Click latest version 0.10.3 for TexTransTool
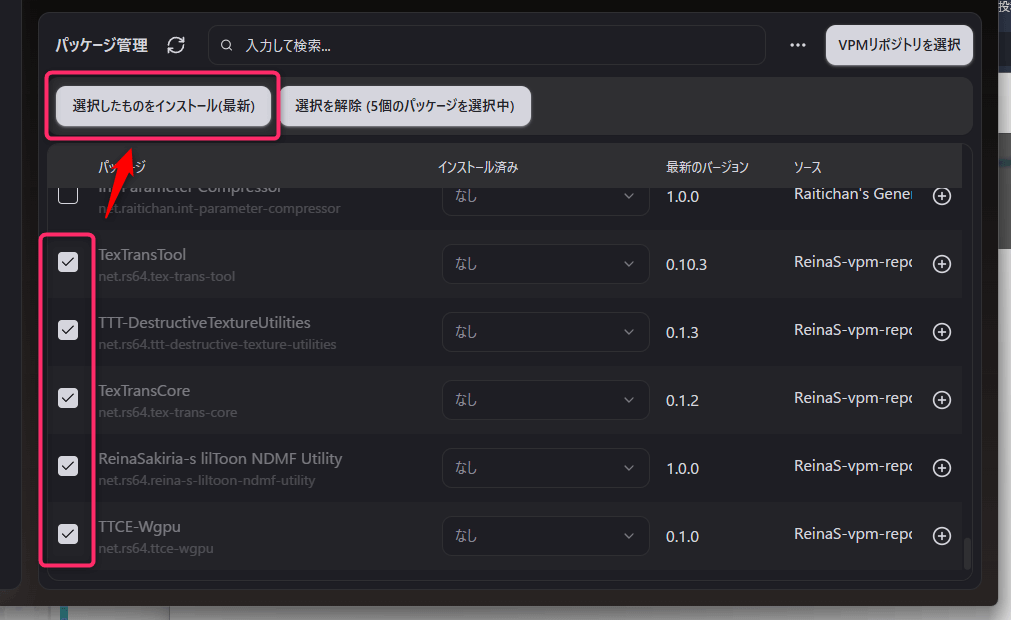The image size is (1011, 620). [686, 264]
